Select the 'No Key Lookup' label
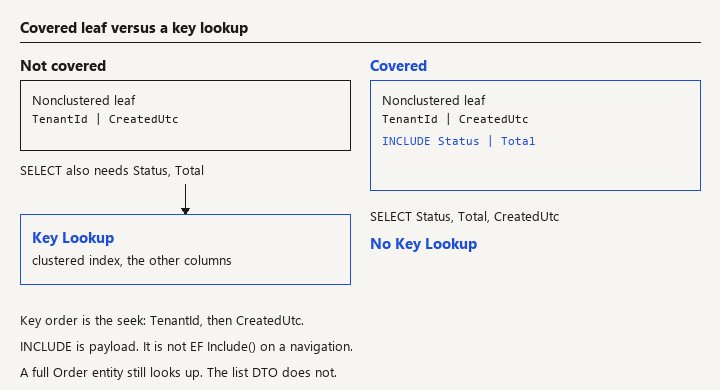Screen dimensions: 720x390 click(423, 244)
